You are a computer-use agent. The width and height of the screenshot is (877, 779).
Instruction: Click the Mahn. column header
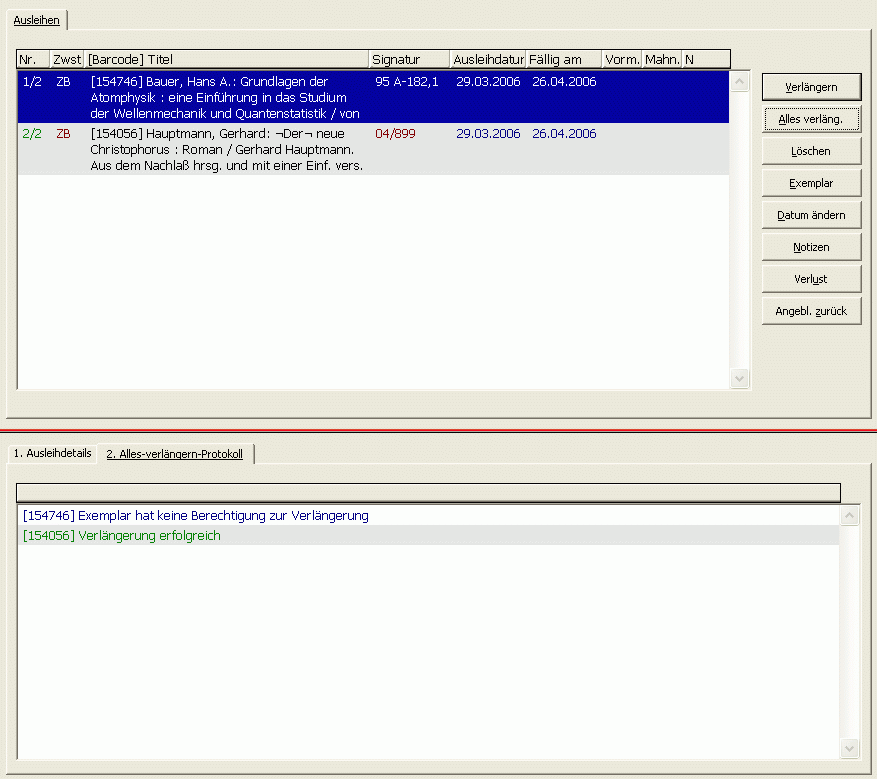662,59
